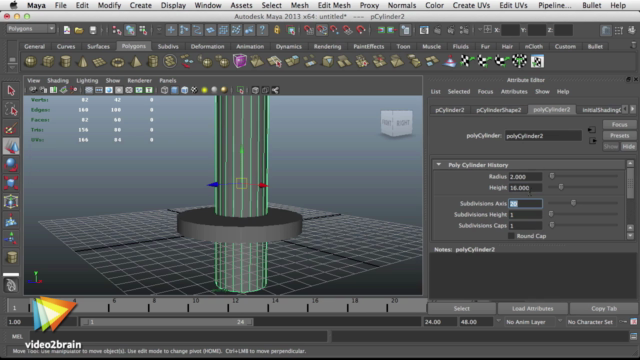The image size is (640, 360).
Task: Click the Select button
Action: [462, 309]
